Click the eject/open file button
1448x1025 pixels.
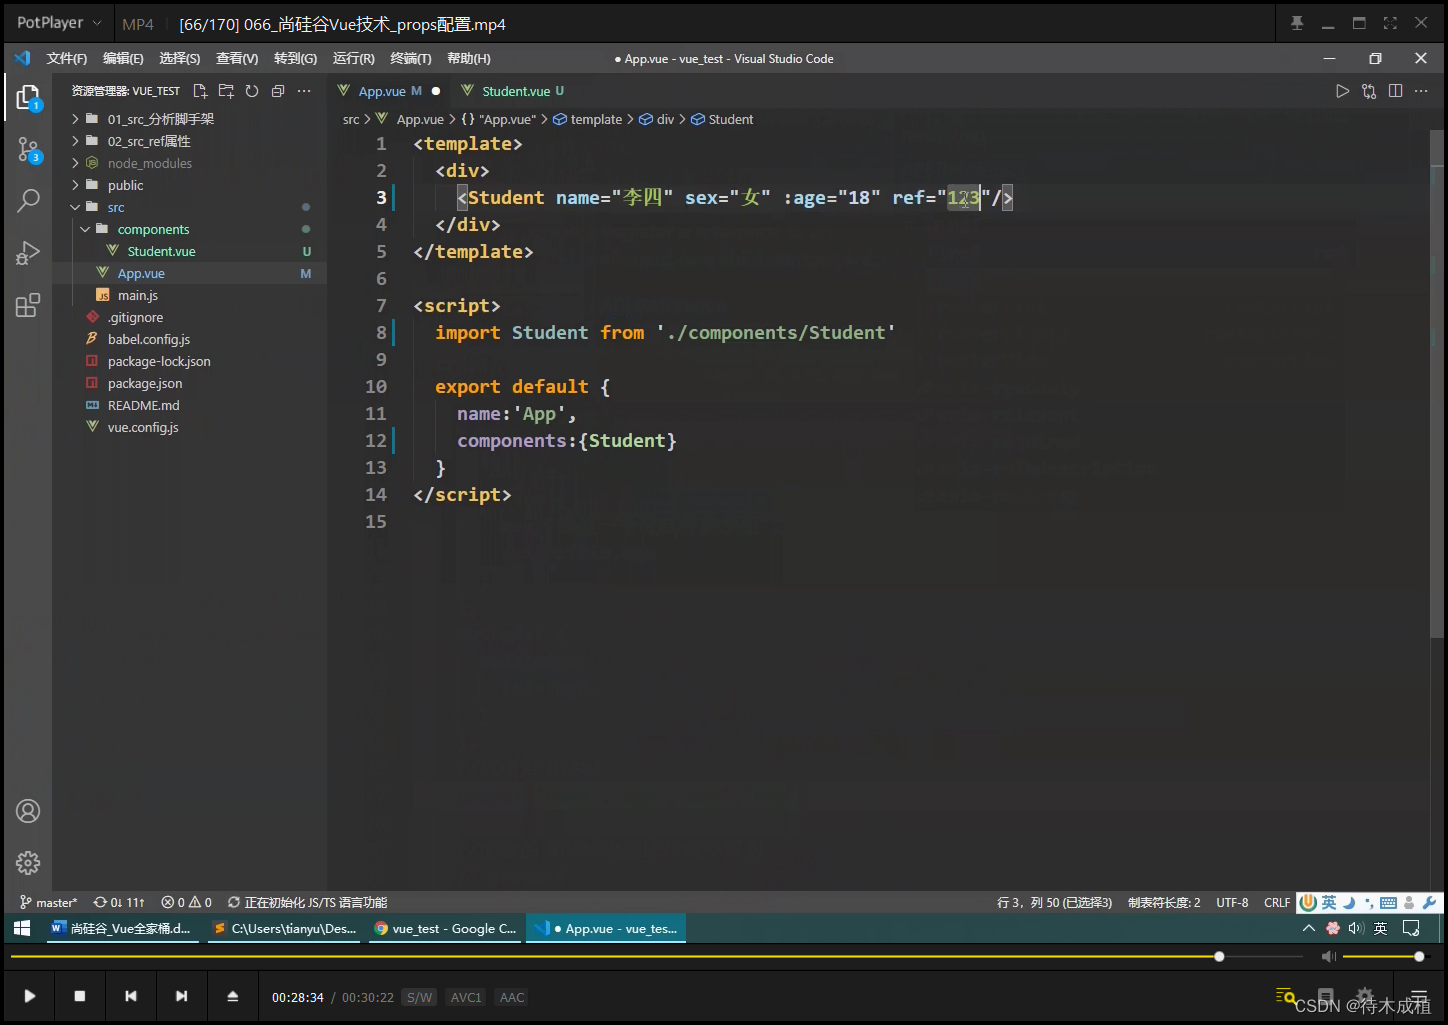point(233,996)
